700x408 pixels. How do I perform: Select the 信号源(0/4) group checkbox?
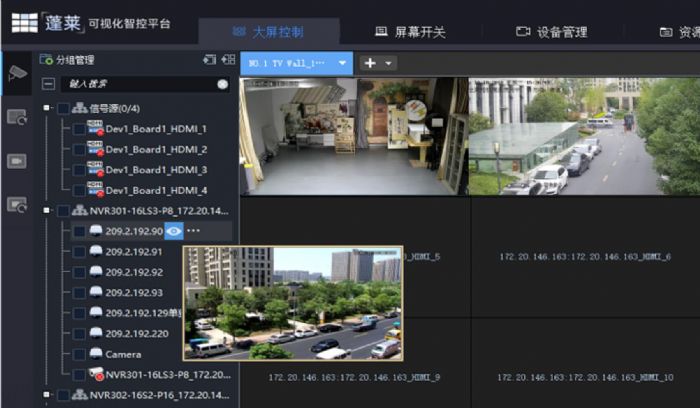pyautogui.click(x=63, y=108)
